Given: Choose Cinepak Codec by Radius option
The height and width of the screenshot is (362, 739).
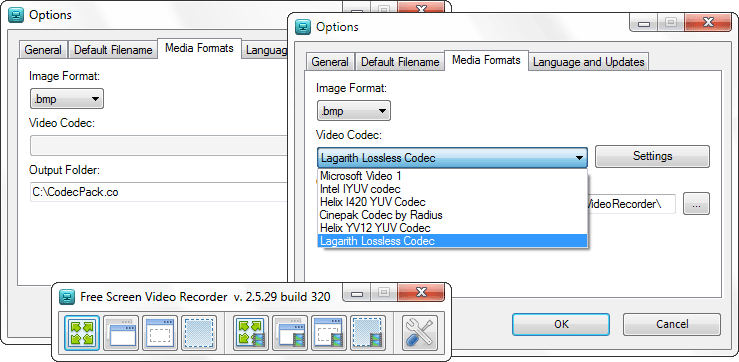Looking at the screenshot, I should click(x=452, y=215).
